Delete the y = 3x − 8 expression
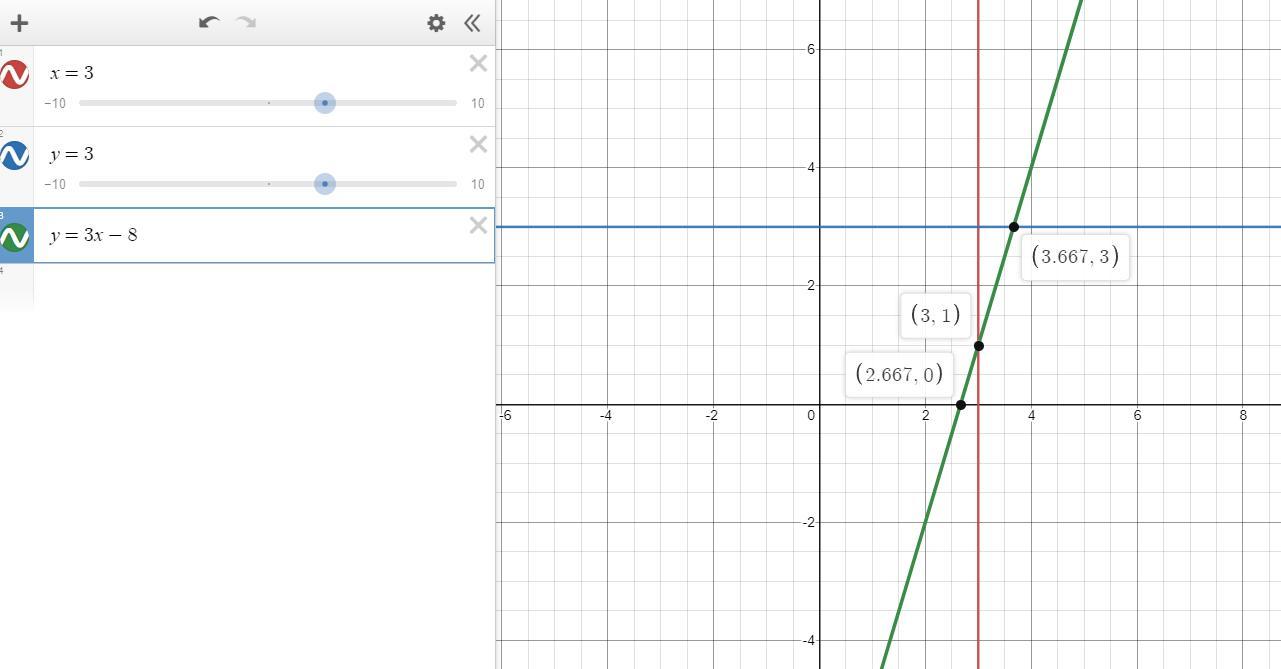 478,226
